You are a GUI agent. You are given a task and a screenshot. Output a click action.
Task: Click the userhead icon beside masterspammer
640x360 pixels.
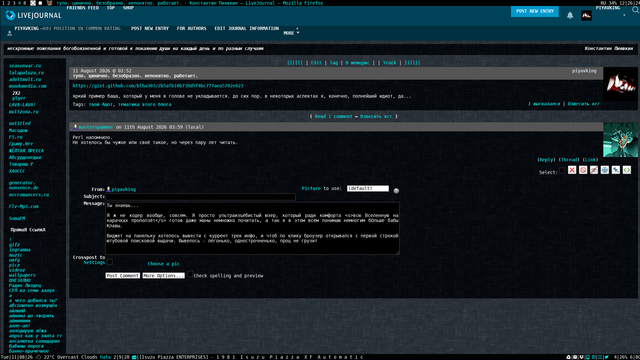coord(75,127)
